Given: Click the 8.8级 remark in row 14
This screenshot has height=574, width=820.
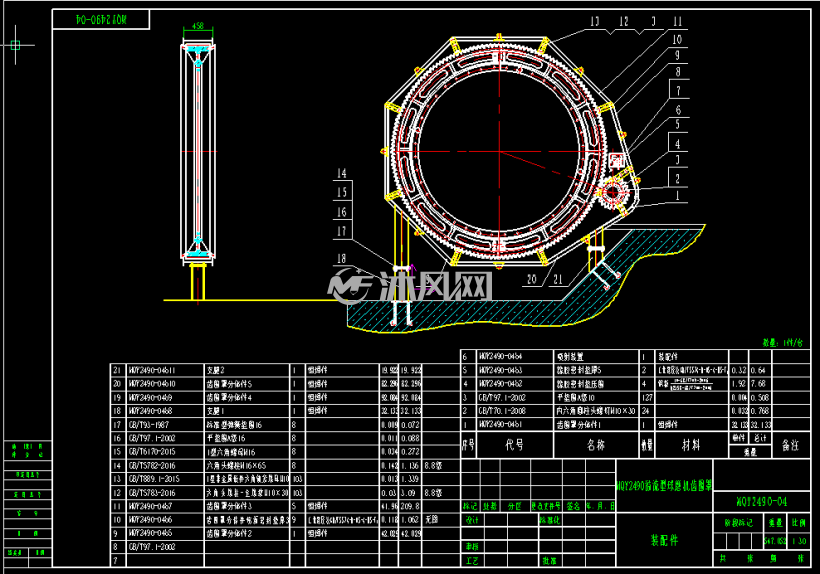Looking at the screenshot, I should click(x=433, y=465).
